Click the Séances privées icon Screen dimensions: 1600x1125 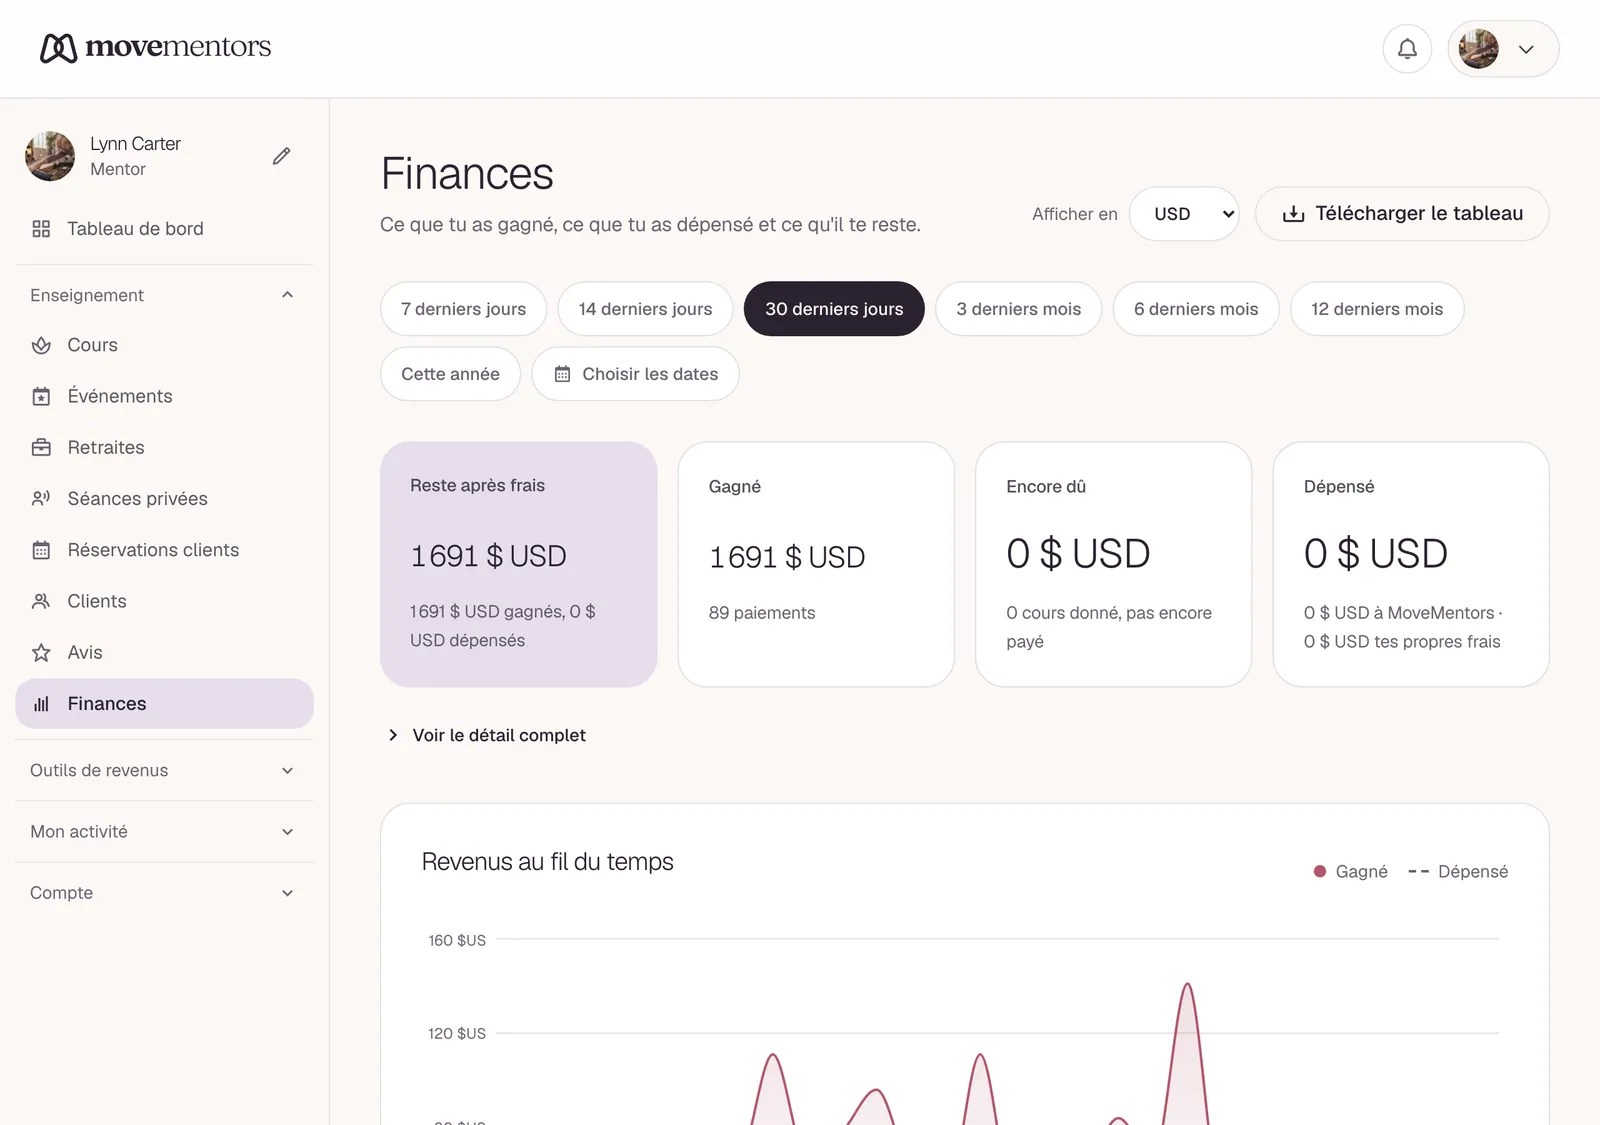tap(41, 498)
